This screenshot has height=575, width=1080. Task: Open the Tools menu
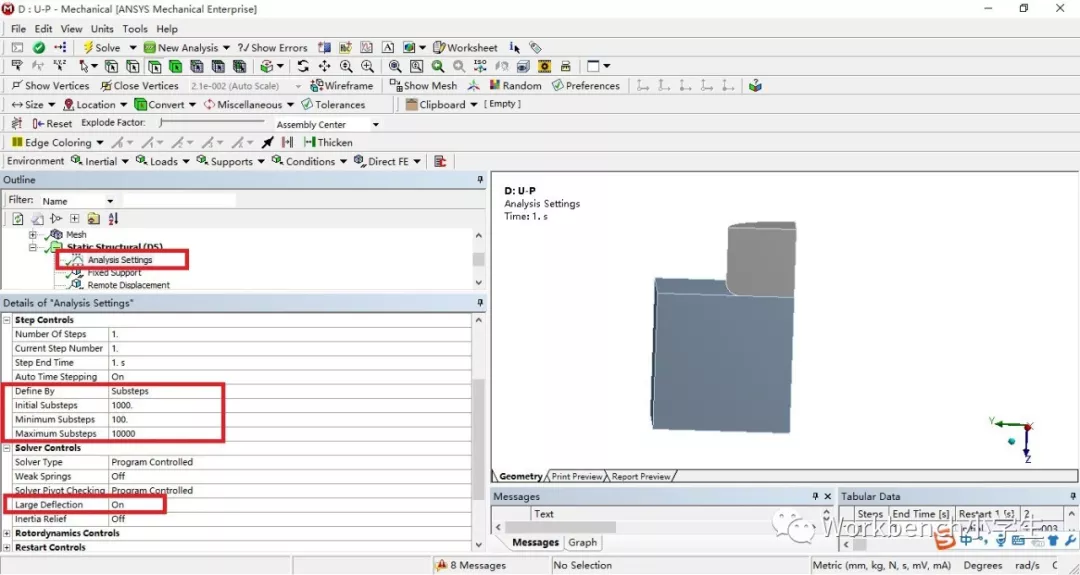click(135, 29)
